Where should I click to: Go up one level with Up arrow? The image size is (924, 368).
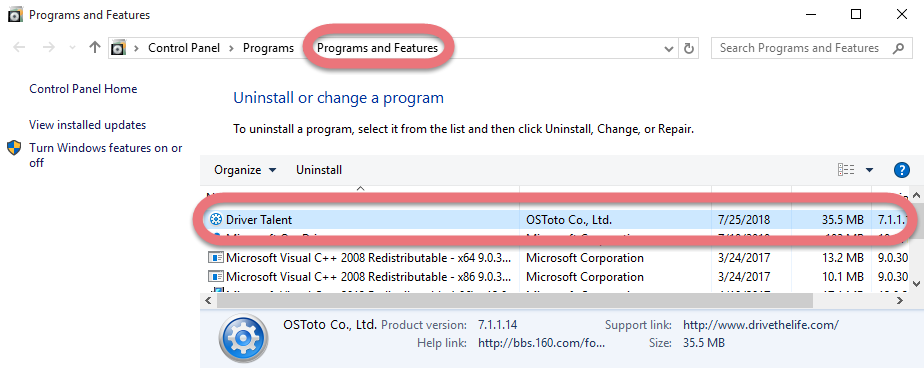pyautogui.click(x=94, y=48)
